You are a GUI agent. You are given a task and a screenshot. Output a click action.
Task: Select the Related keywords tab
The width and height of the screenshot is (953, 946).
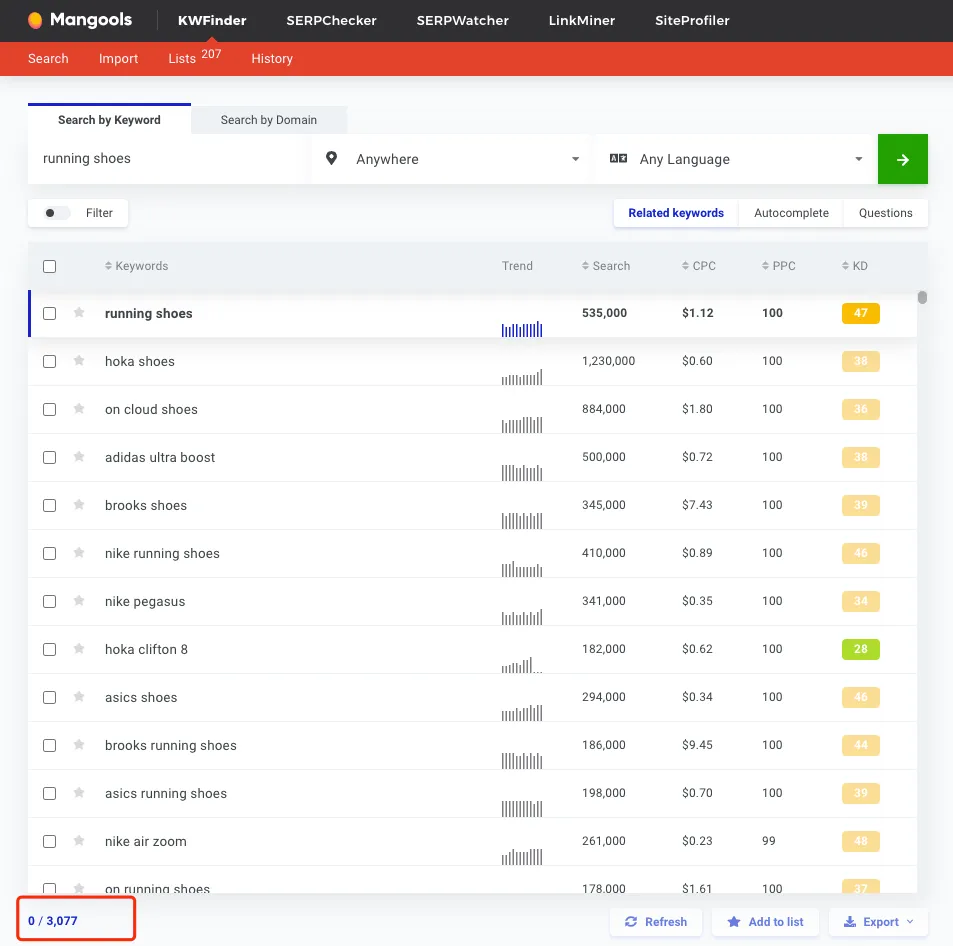676,213
